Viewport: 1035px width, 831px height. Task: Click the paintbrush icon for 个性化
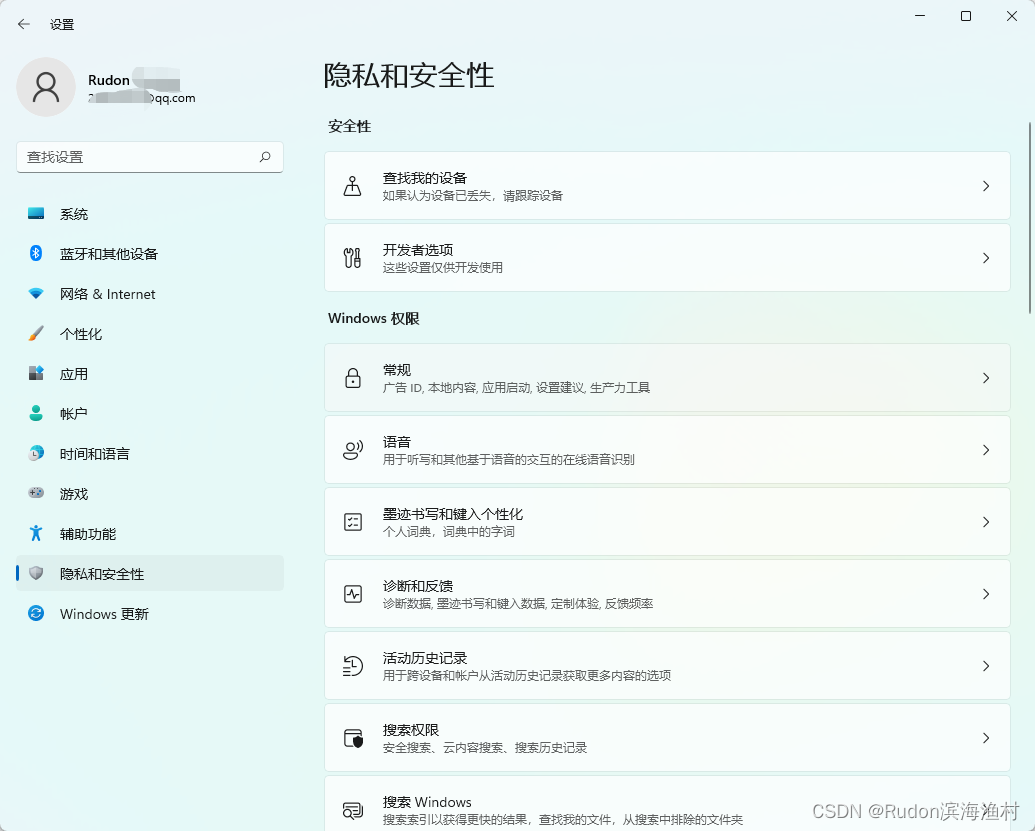(36, 334)
